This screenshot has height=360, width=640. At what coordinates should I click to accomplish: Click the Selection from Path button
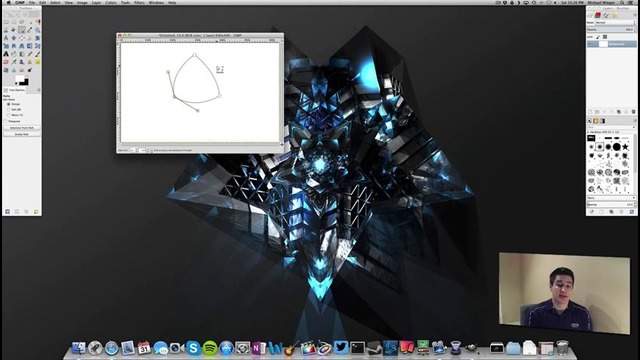click(22, 128)
